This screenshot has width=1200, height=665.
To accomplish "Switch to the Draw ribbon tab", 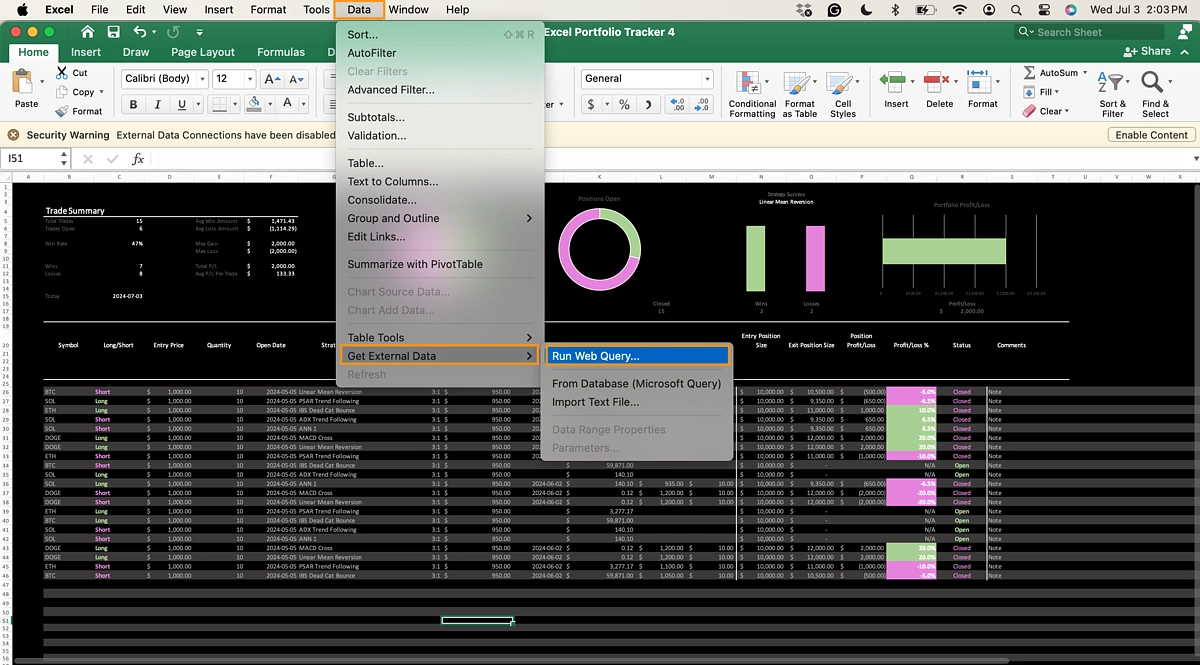I will (136, 52).
